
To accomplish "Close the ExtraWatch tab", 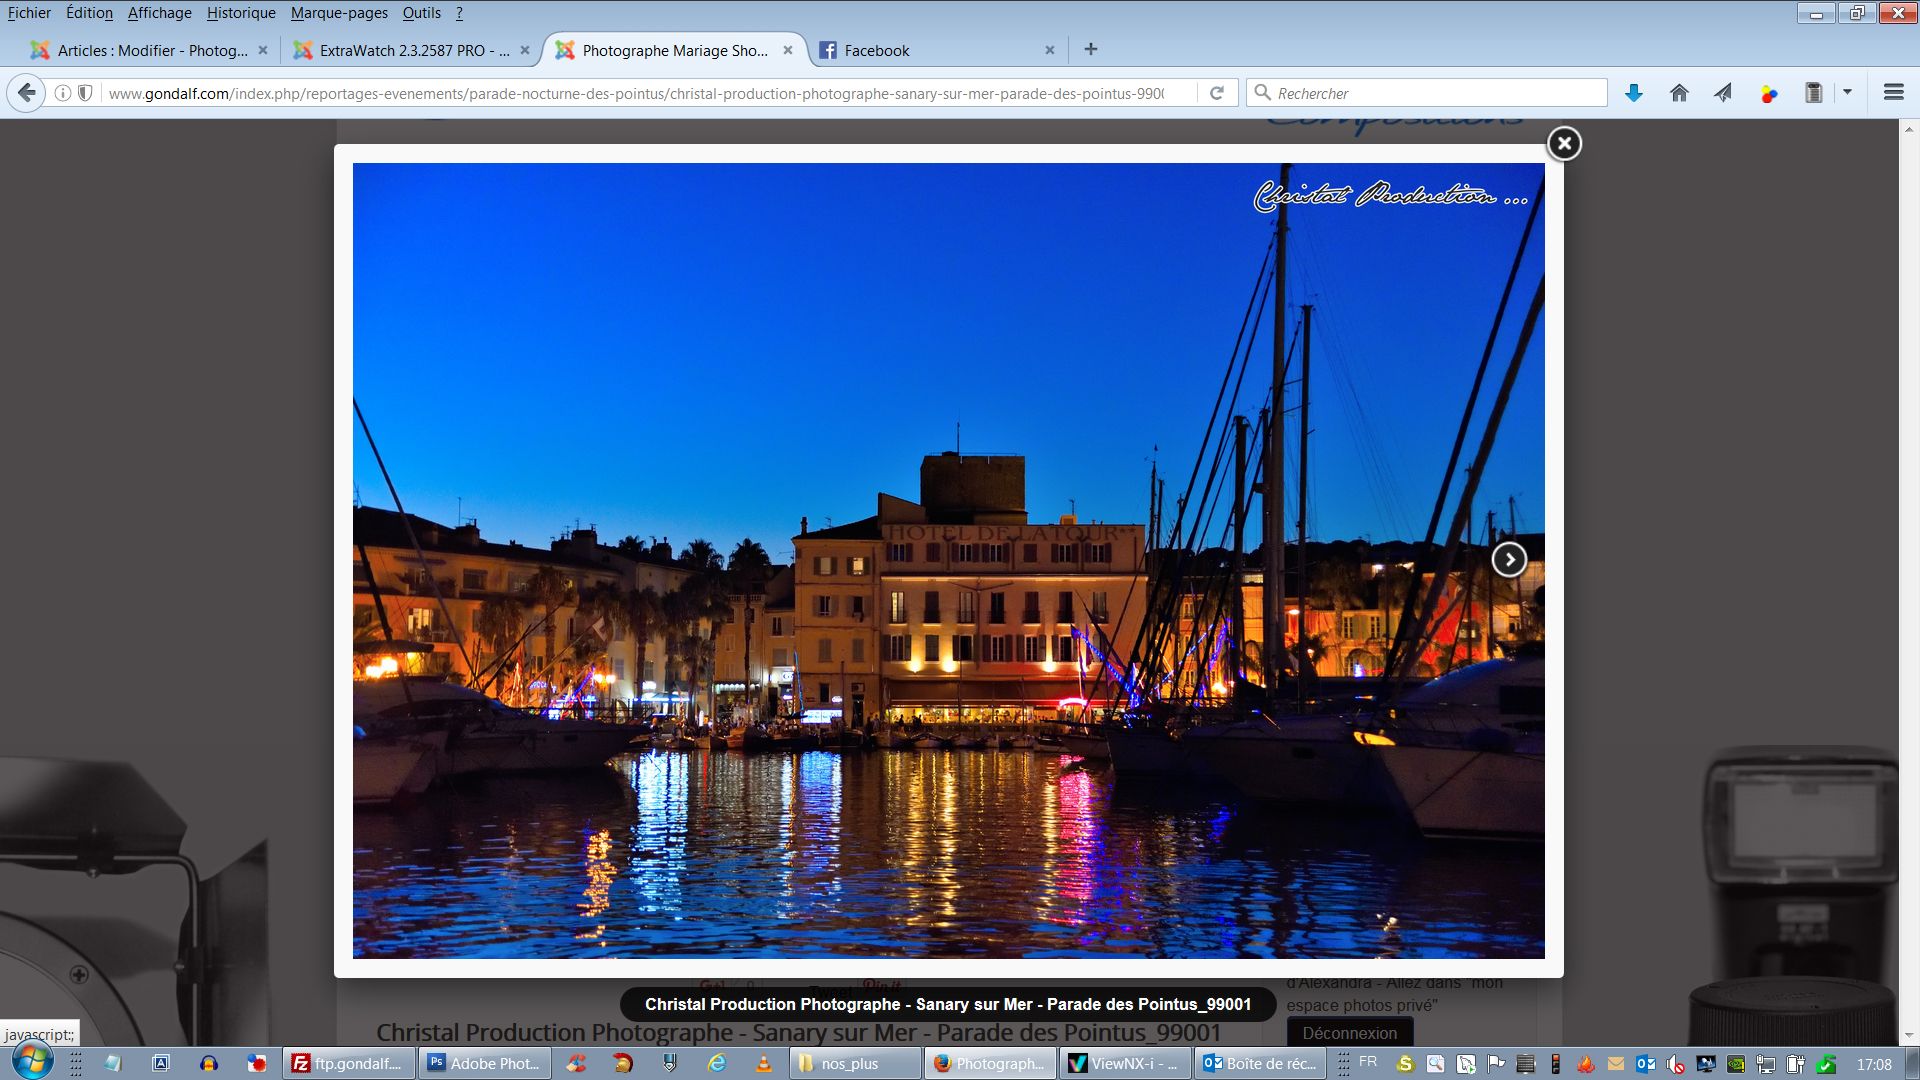I will [525, 50].
